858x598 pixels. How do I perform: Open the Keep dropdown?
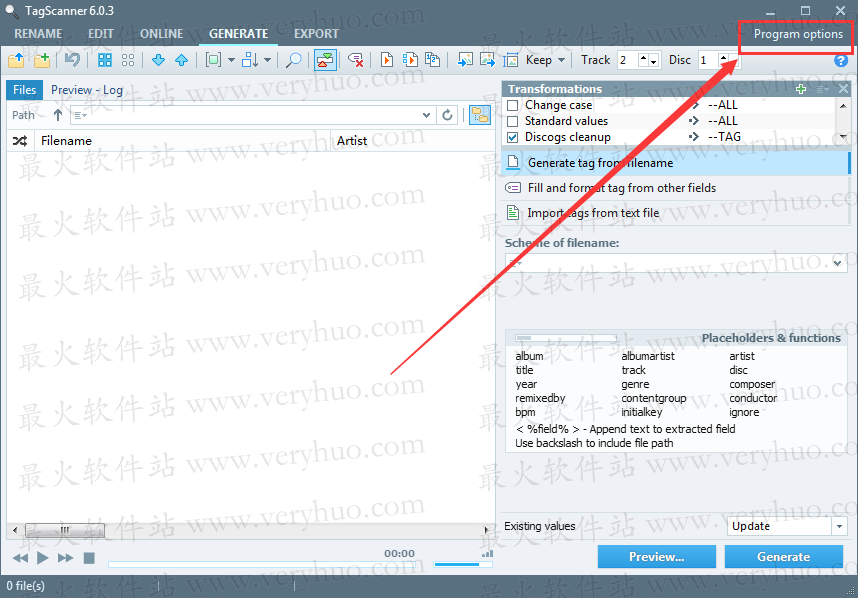coord(561,60)
